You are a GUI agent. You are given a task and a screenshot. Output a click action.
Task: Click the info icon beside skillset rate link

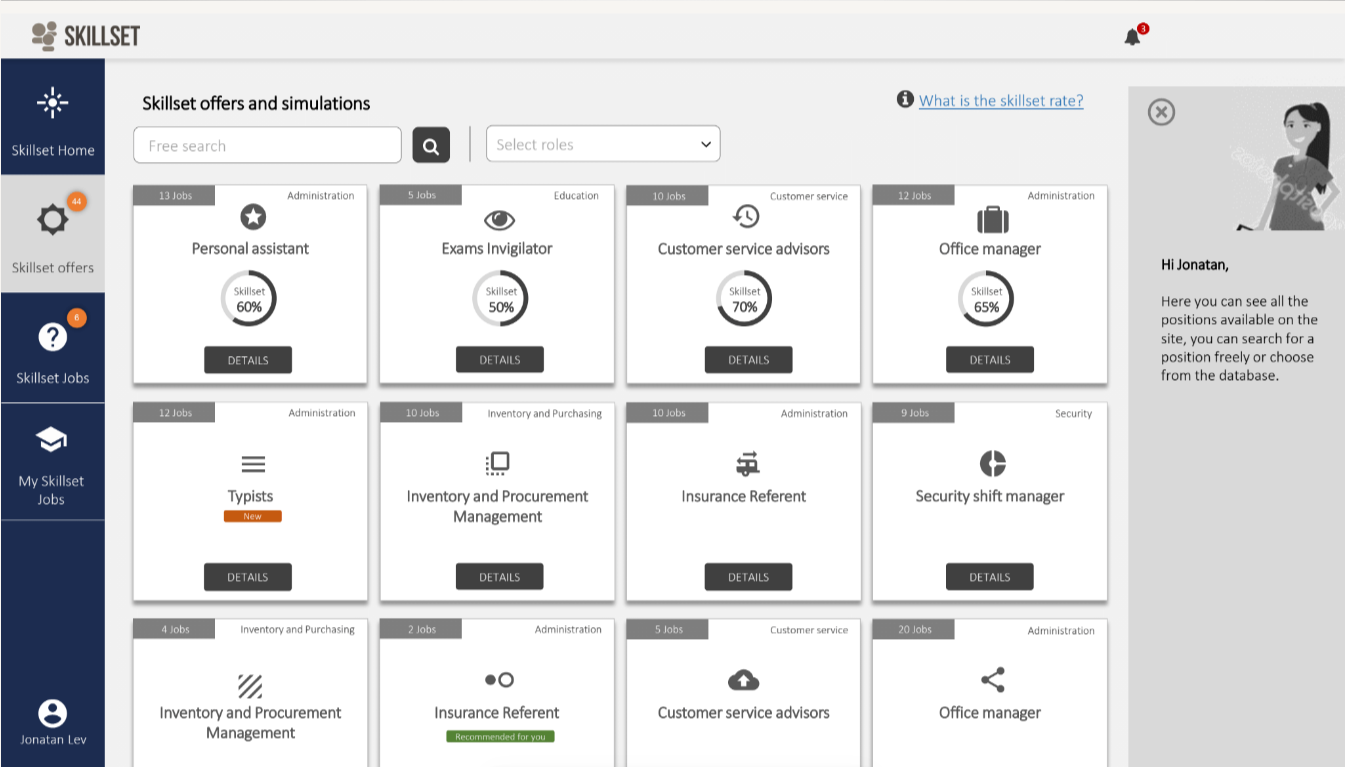click(905, 99)
